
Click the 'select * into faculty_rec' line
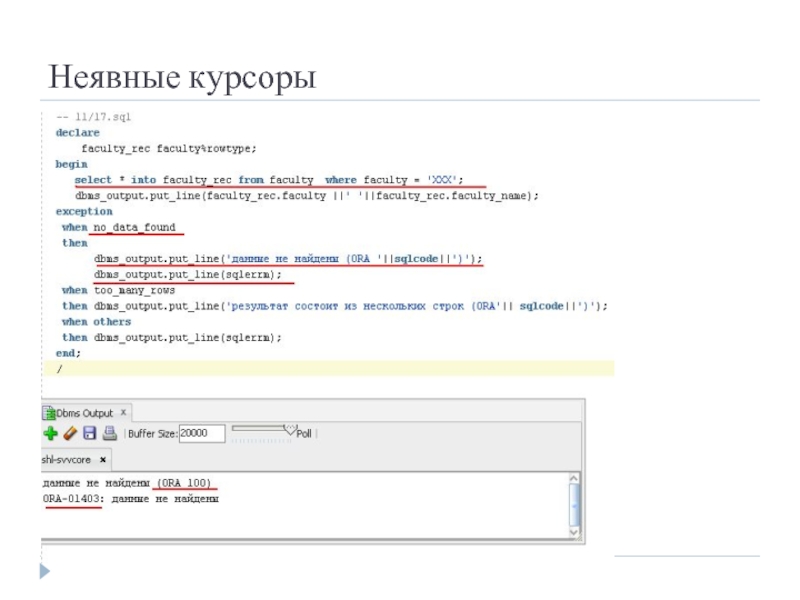tap(269, 180)
